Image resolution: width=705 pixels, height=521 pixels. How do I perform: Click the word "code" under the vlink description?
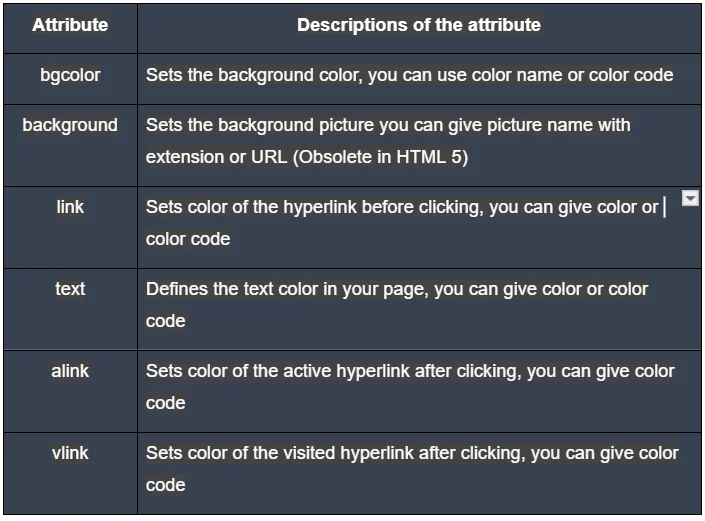166,485
